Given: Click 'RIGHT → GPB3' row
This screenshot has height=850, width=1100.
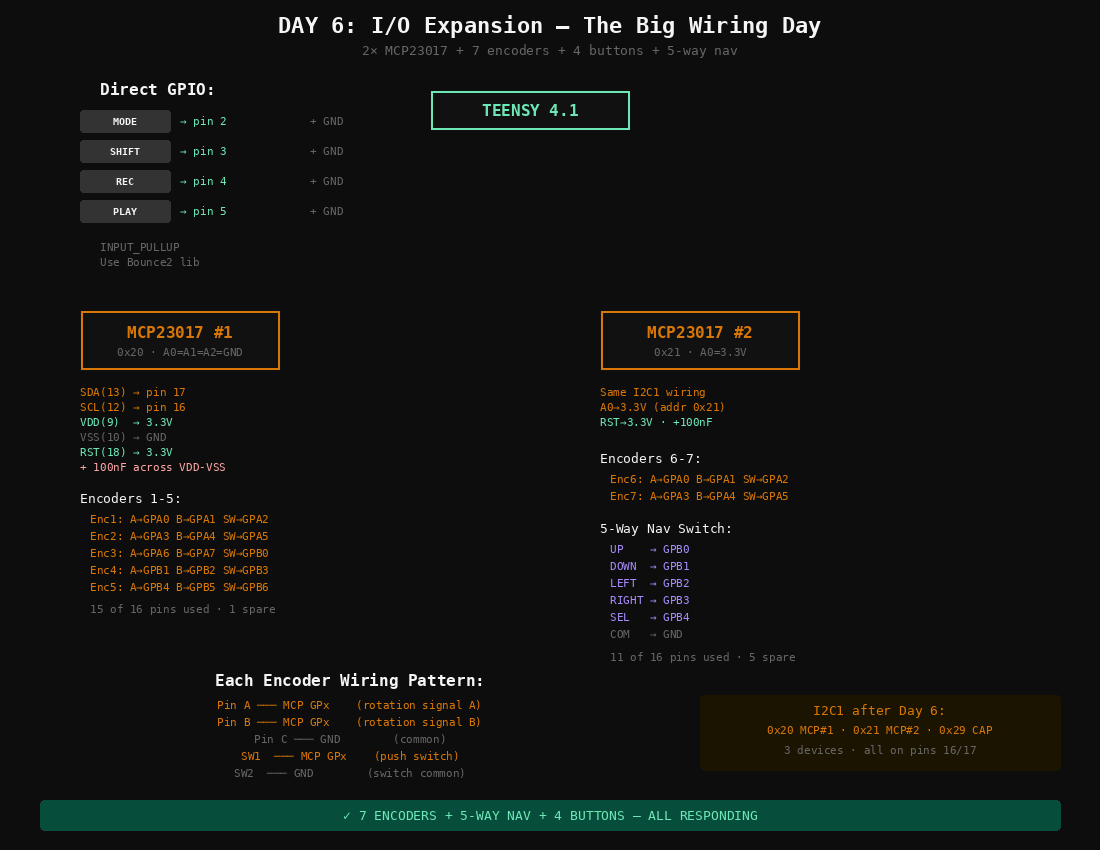Looking at the screenshot, I should (650, 601).
